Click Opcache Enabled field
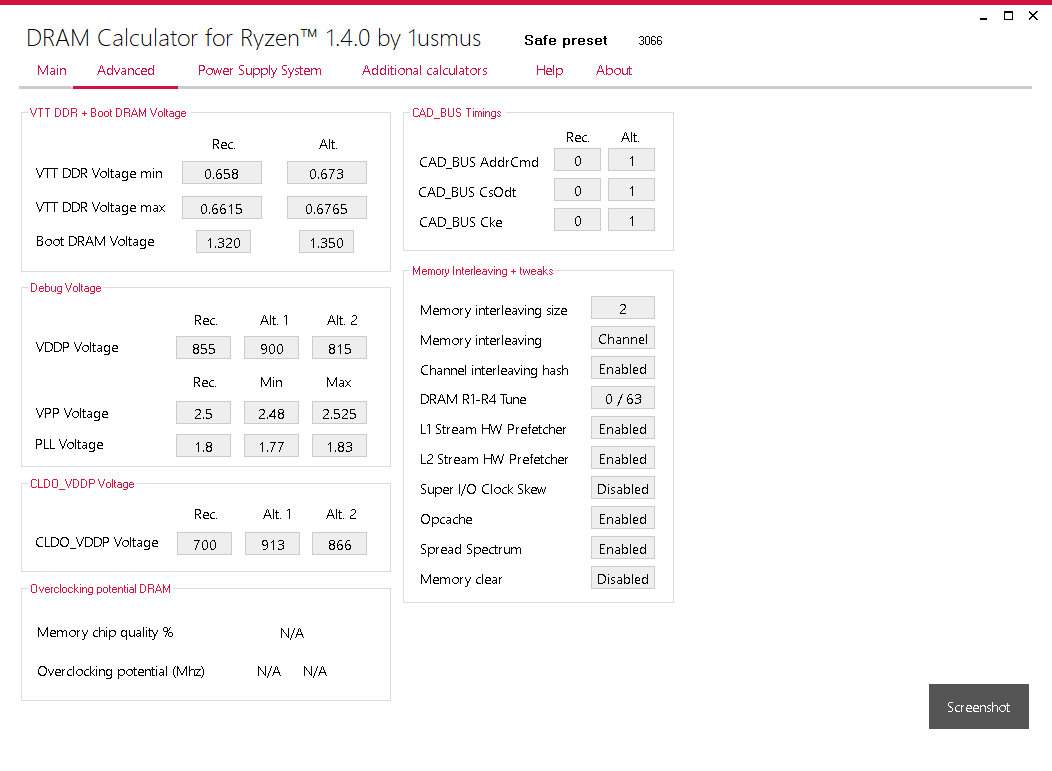Viewport: 1052px width, 771px height. (x=623, y=518)
